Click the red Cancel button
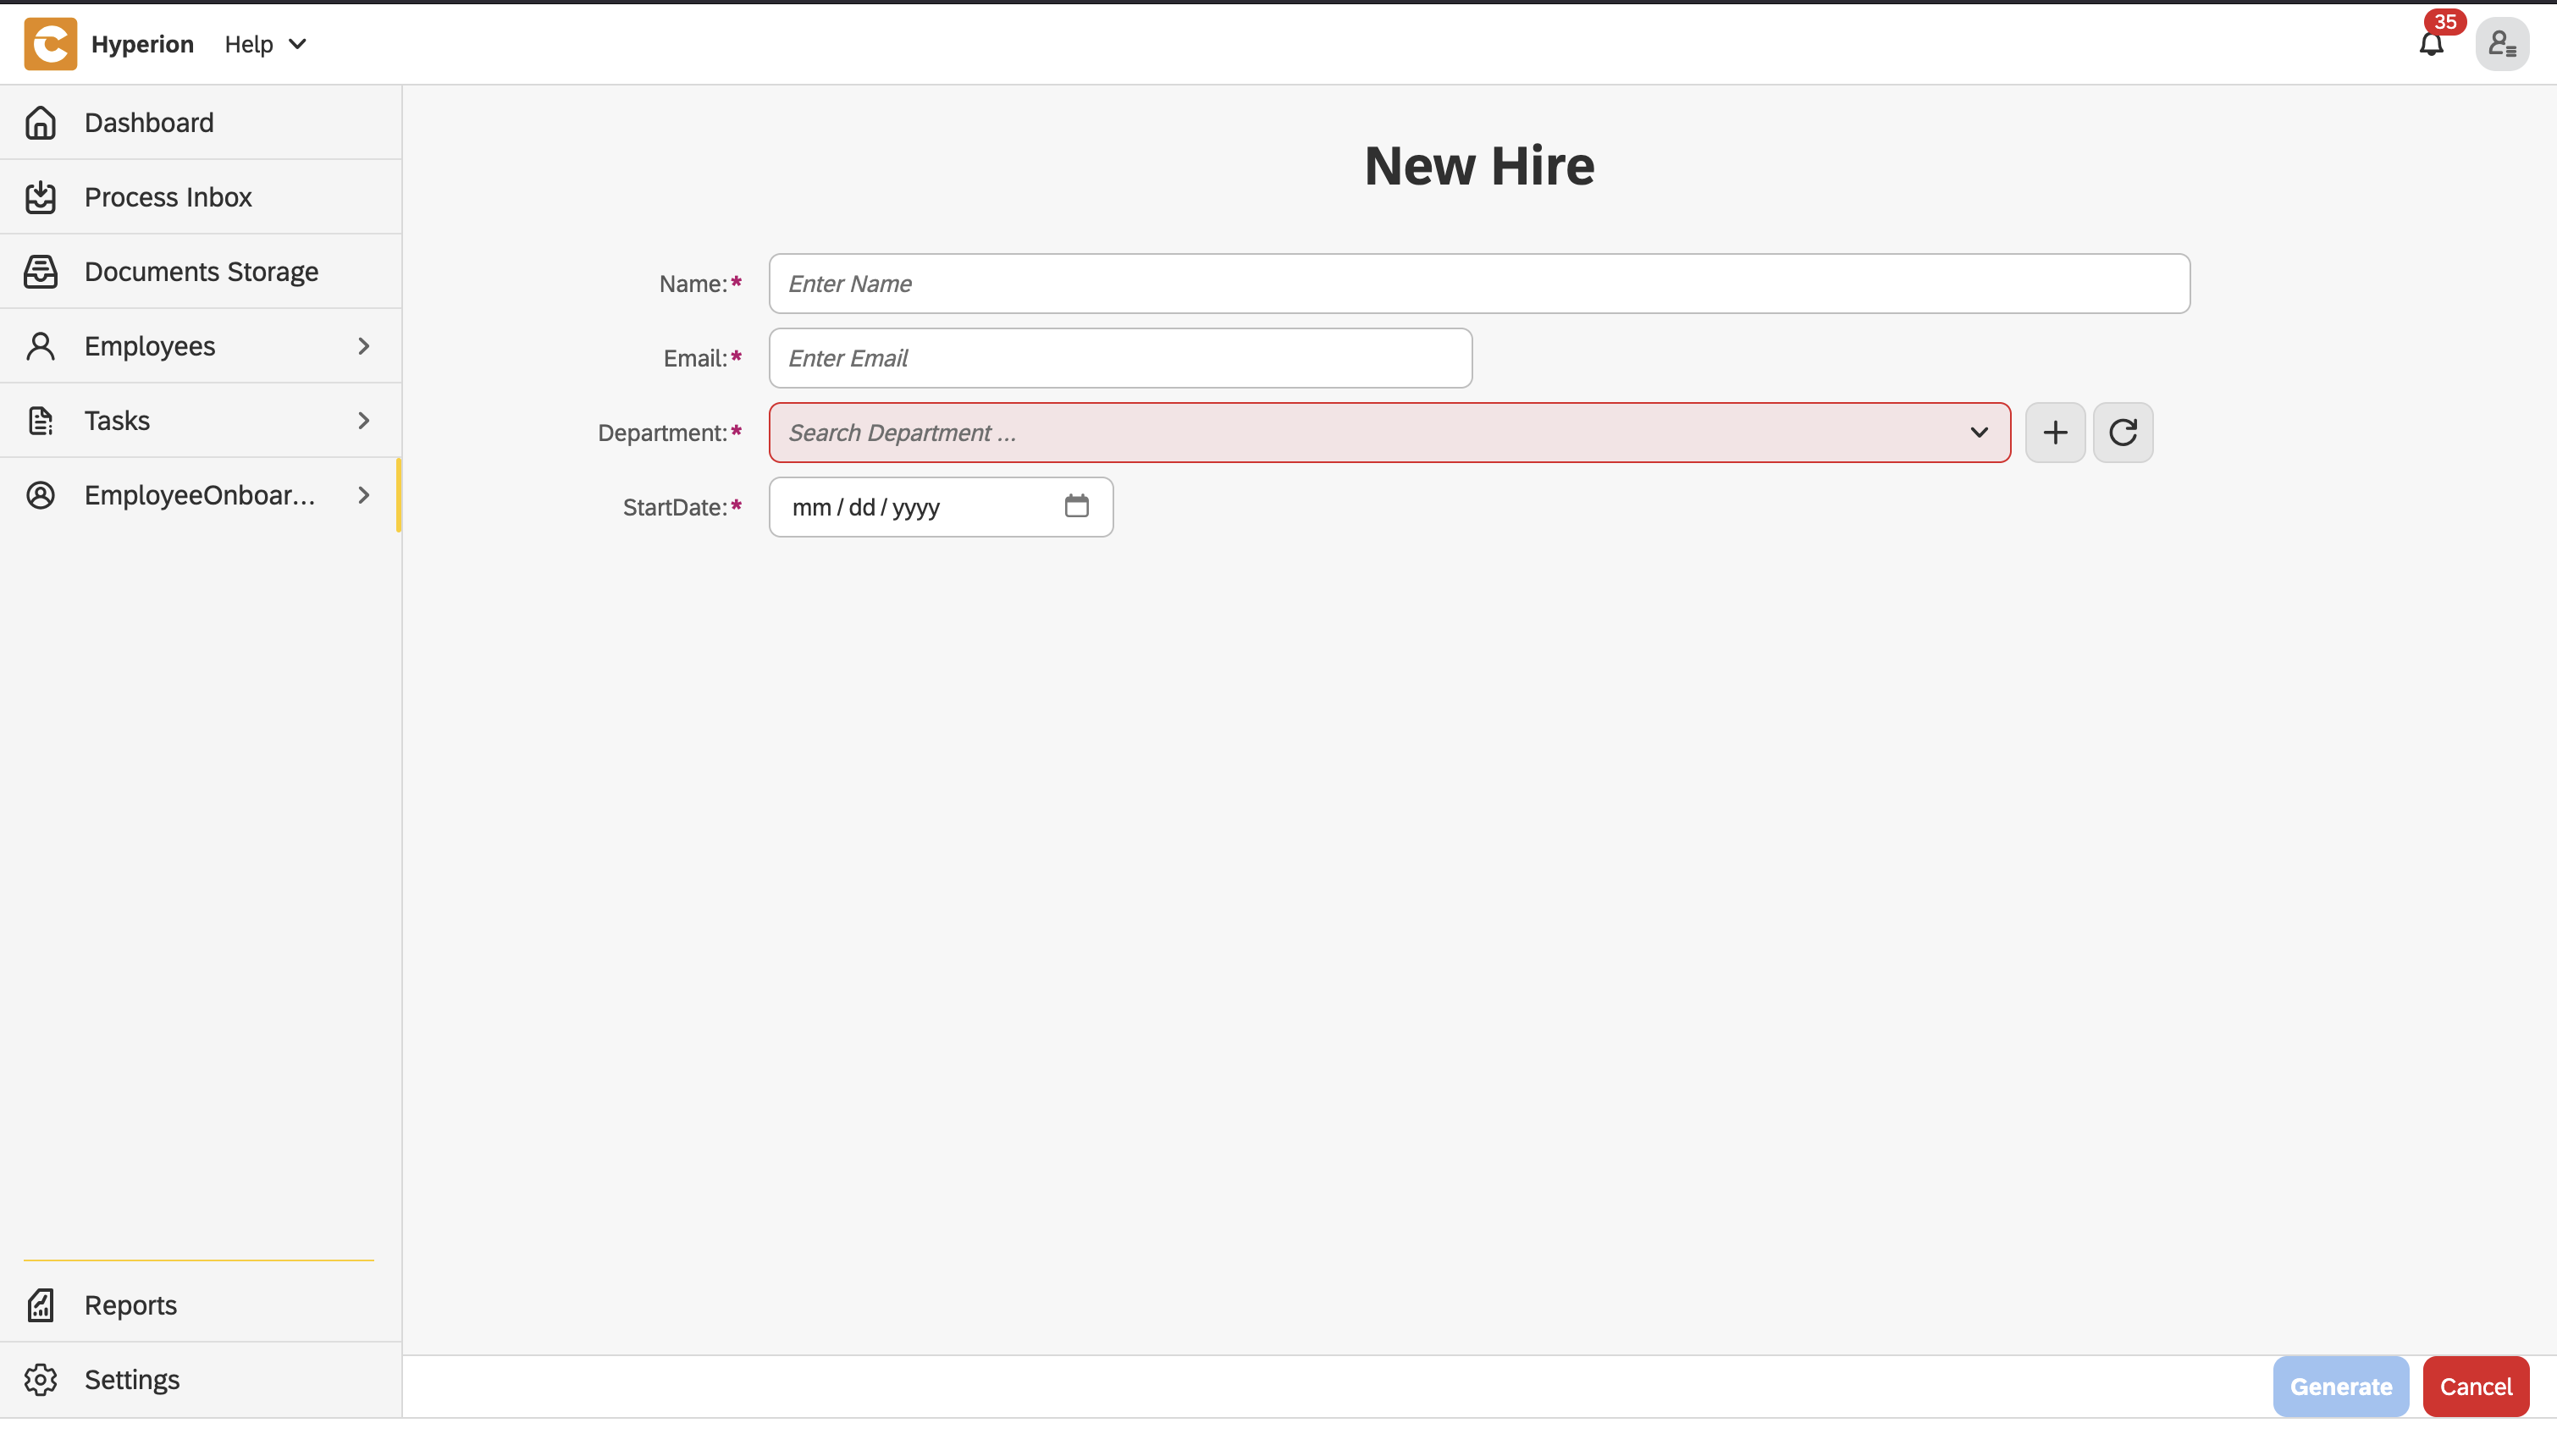 tap(2475, 1386)
